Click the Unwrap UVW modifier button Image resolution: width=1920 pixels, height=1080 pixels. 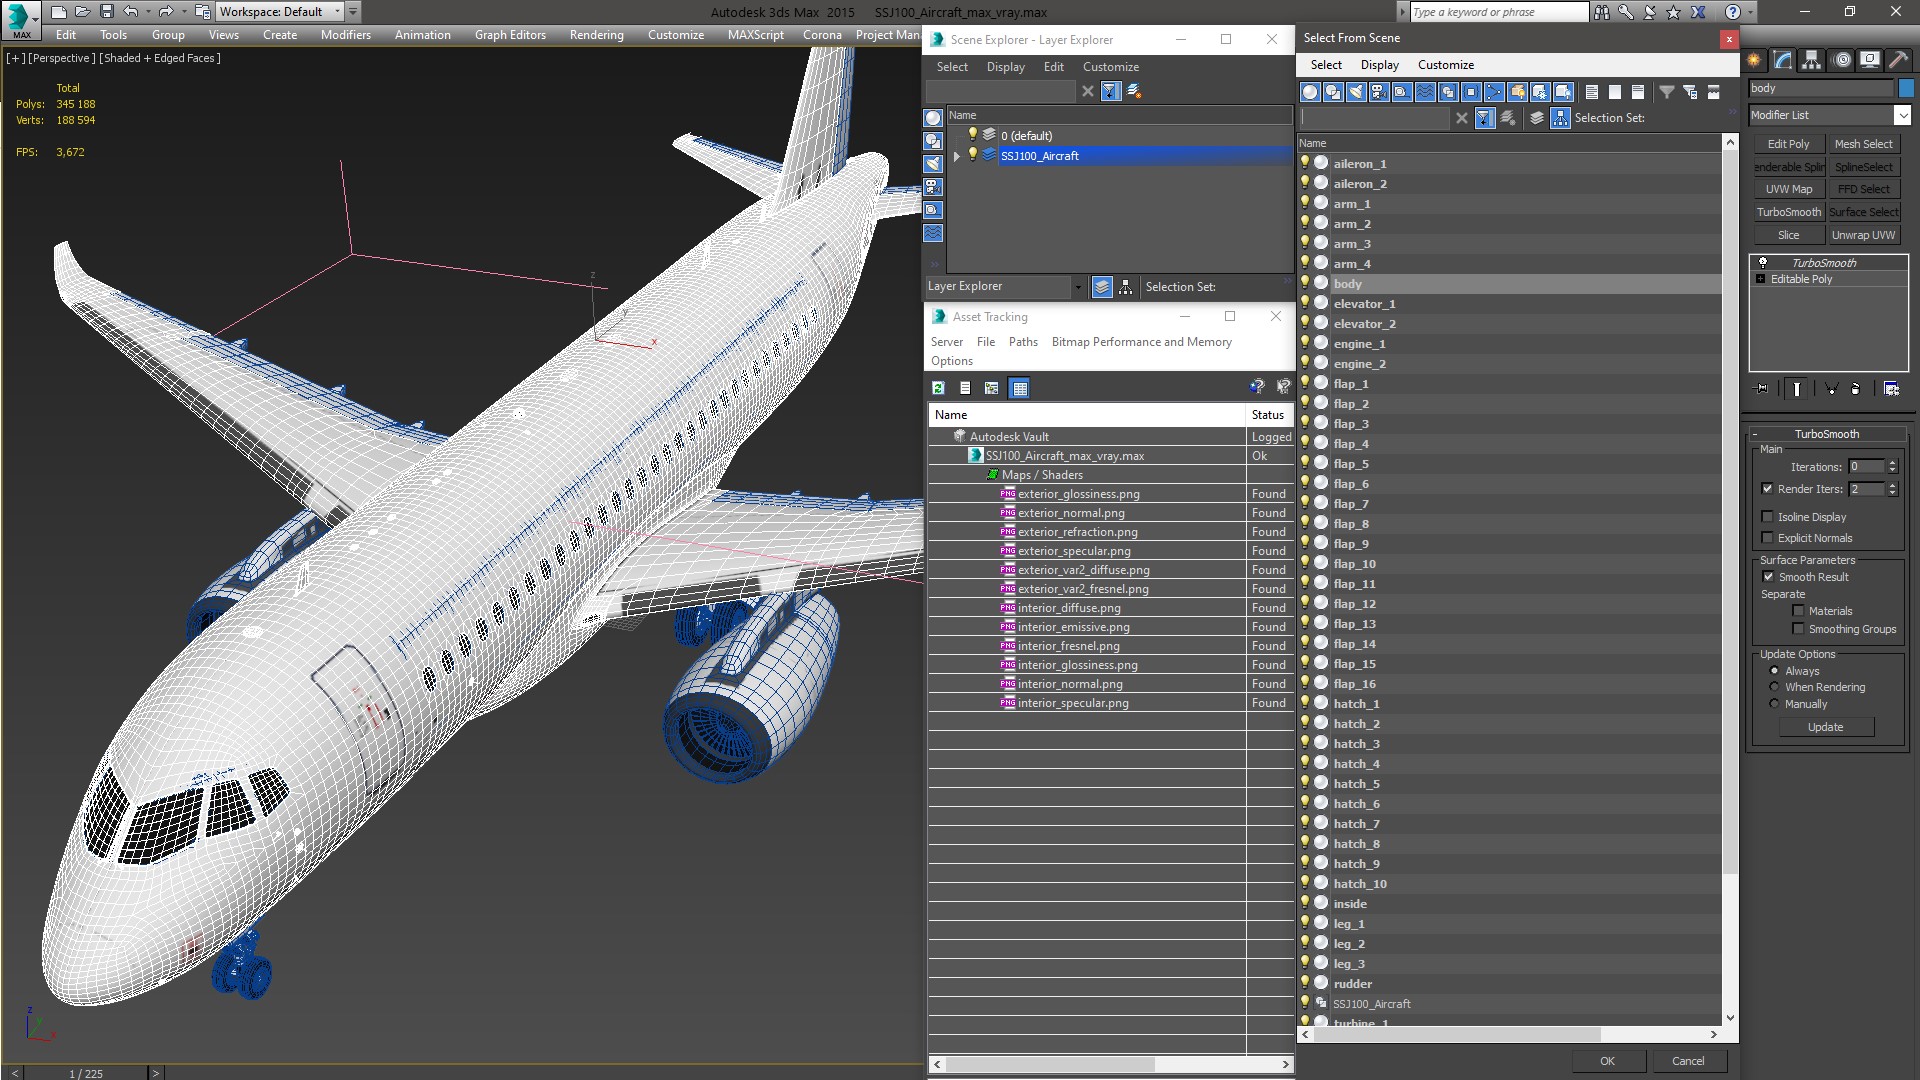point(1864,235)
